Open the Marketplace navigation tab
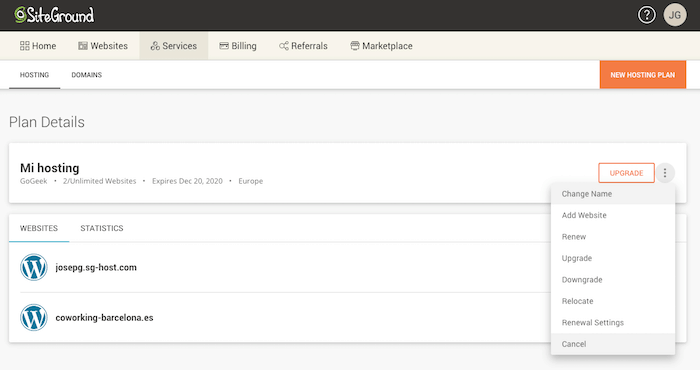This screenshot has height=370, width=700. tap(381, 46)
